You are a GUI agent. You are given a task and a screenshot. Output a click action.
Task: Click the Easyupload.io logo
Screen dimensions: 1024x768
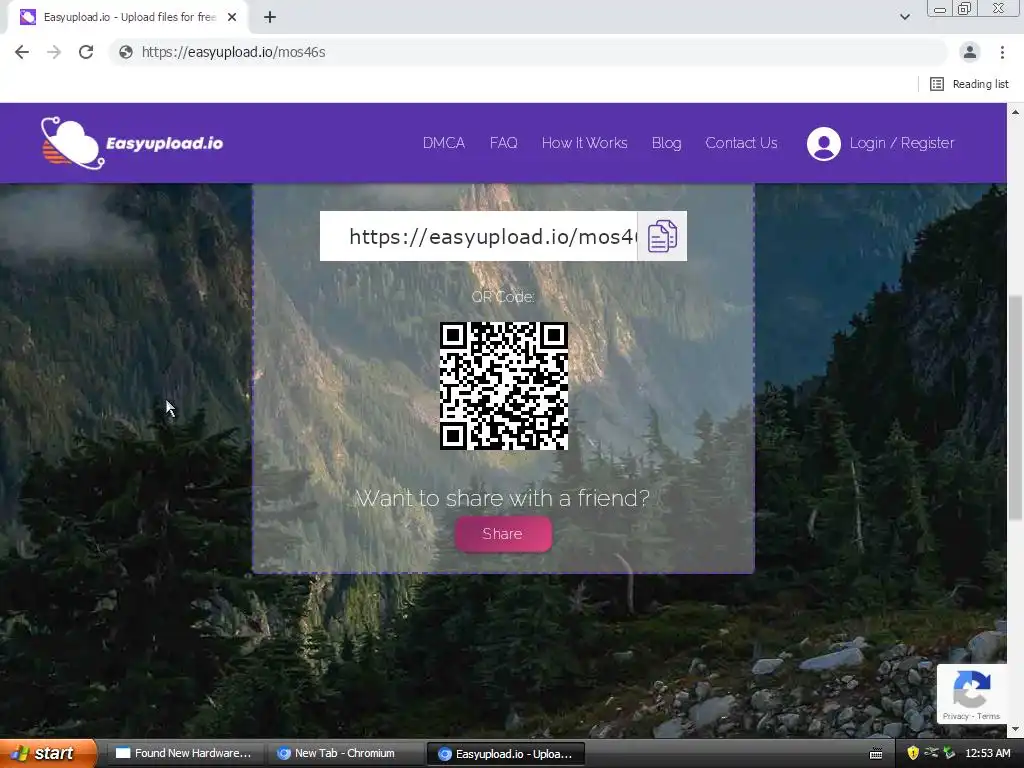click(132, 143)
